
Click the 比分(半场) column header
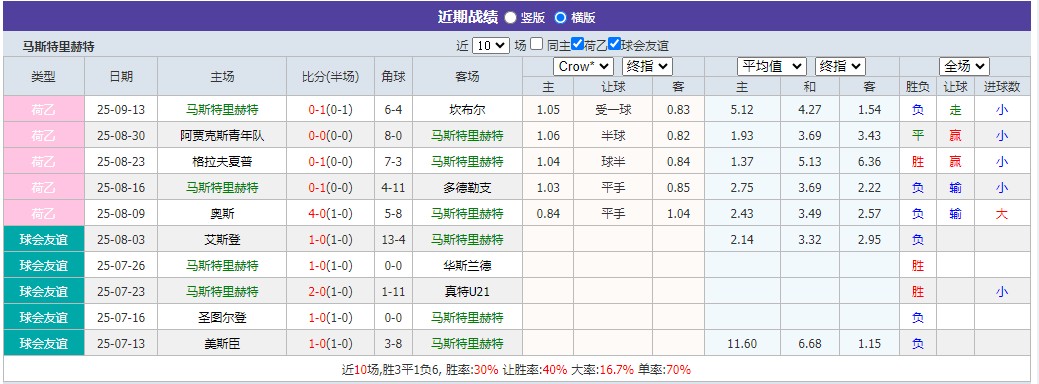coord(330,77)
